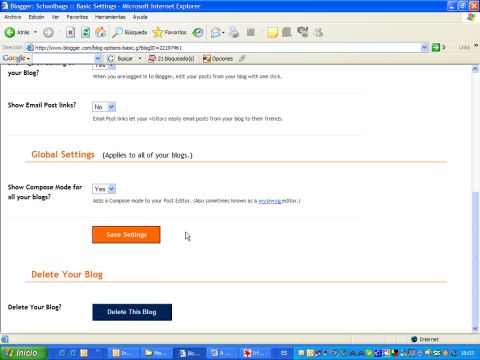Screen dimensions: 480x360
Task: Switch to the Bl... taskbar window button
Action: point(190,353)
